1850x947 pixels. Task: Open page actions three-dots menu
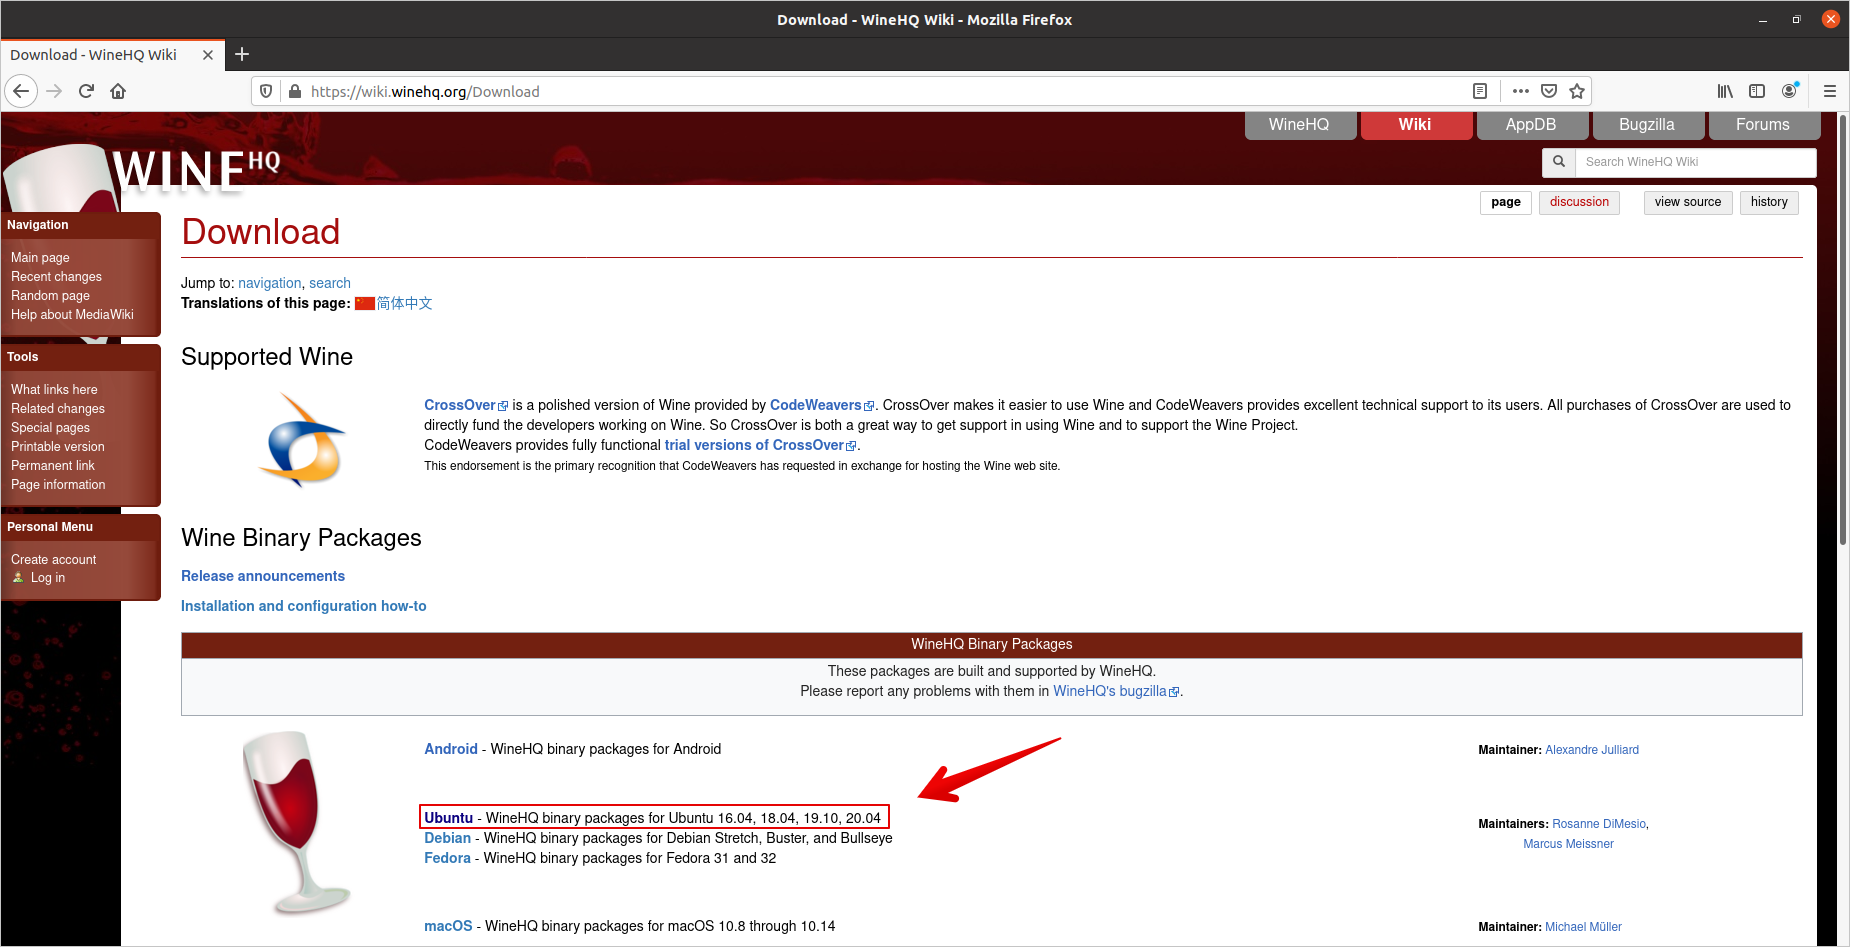(1521, 91)
